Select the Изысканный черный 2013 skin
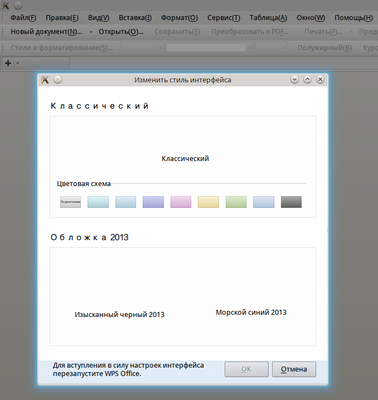The width and height of the screenshot is (378, 400). (x=119, y=314)
